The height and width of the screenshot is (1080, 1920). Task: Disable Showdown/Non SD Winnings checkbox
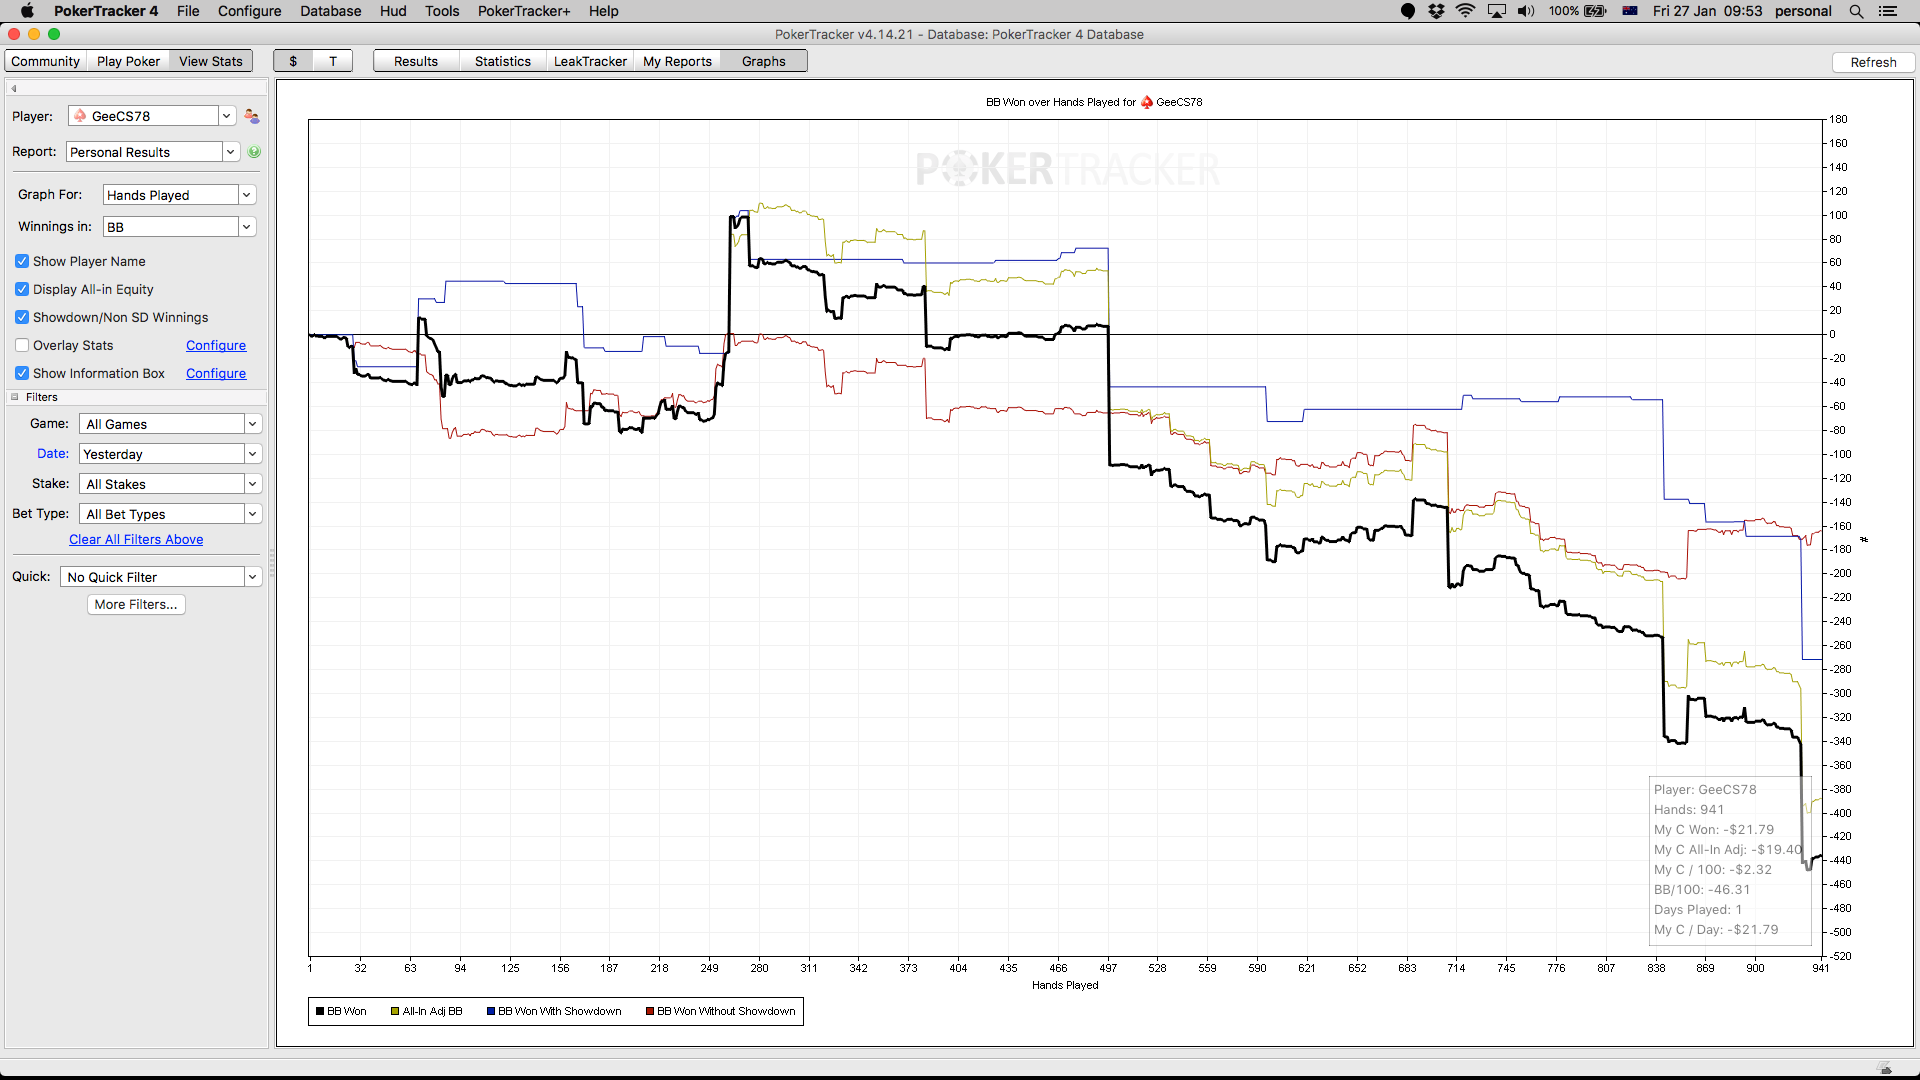22,317
